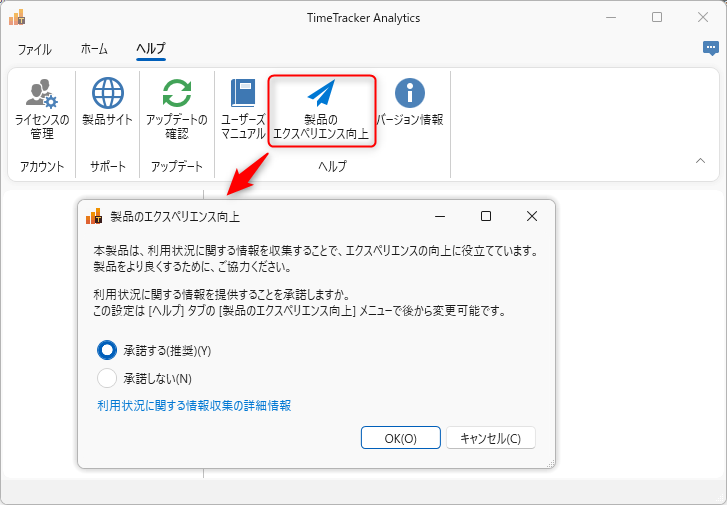Open 利用状況に関する情報収集の詳細情報 link

[194, 406]
